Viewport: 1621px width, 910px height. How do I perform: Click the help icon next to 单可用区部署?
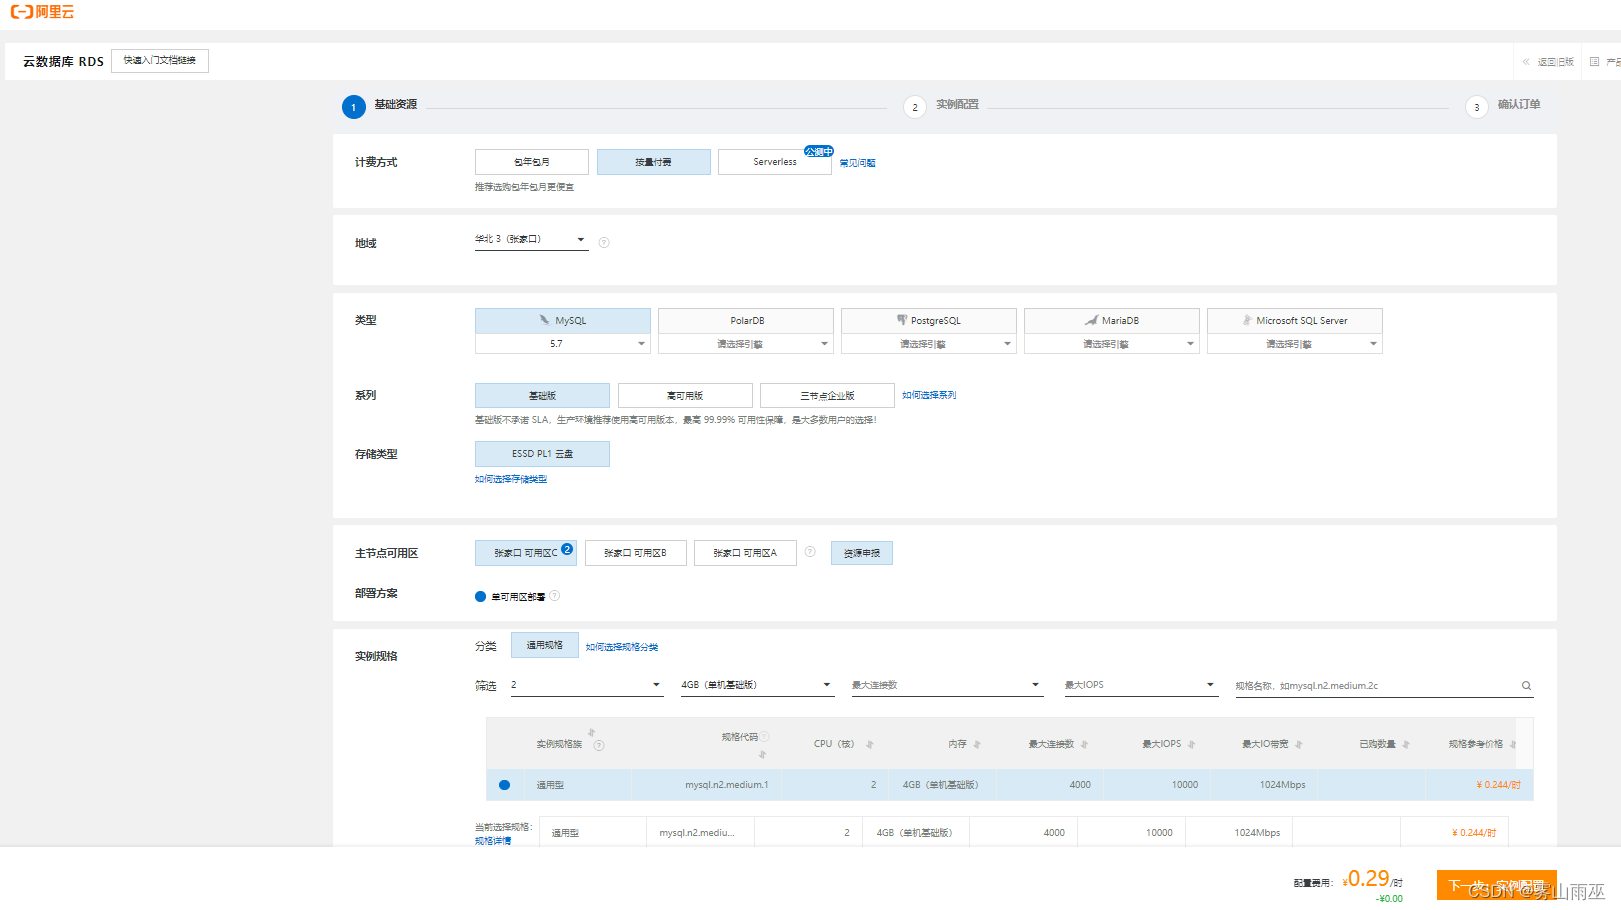tap(555, 596)
